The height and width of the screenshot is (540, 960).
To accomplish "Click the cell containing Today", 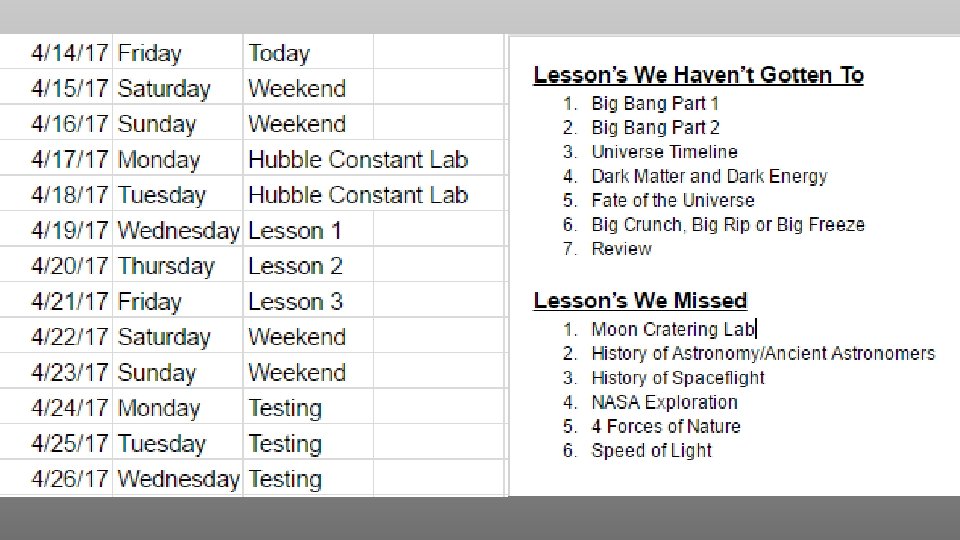I will point(279,53).
